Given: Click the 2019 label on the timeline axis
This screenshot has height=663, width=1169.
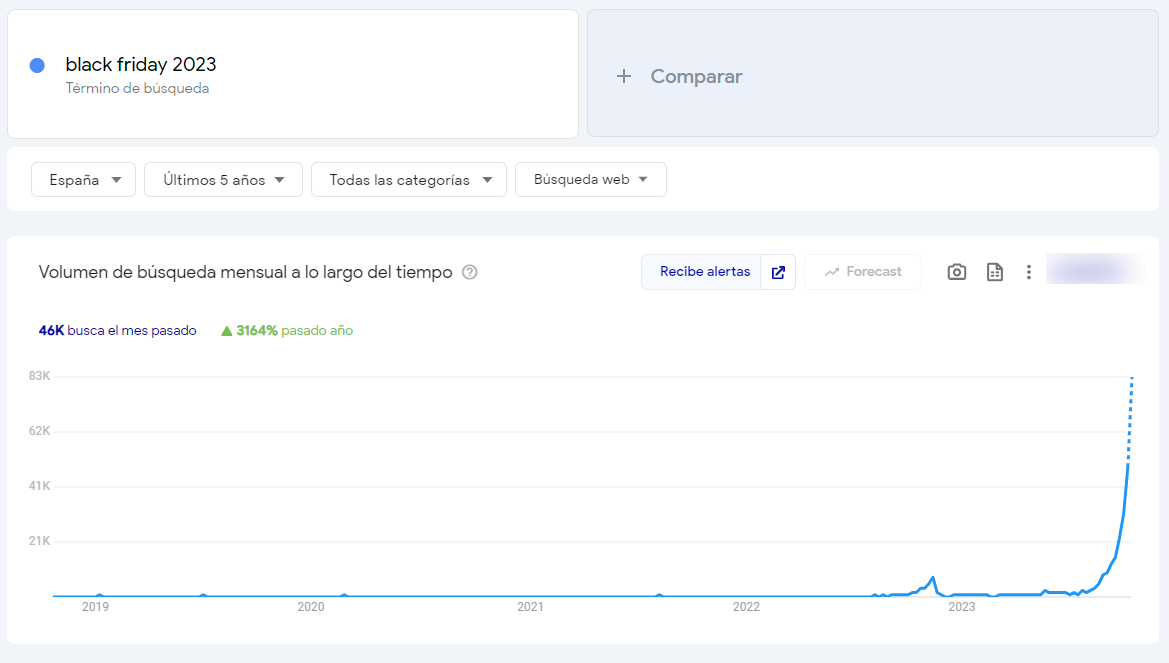Looking at the screenshot, I should (95, 606).
